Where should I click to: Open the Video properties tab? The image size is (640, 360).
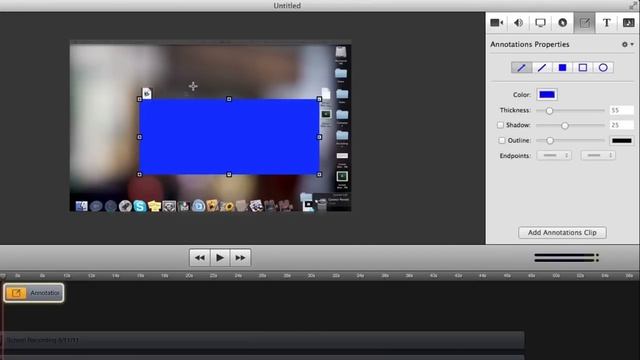(x=497, y=22)
